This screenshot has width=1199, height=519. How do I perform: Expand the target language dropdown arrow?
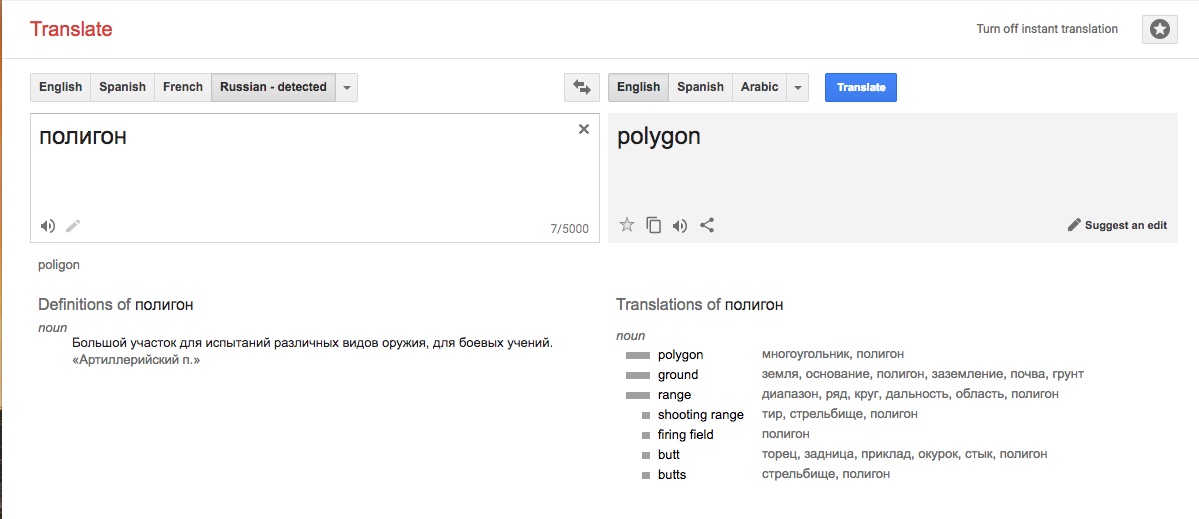point(797,87)
